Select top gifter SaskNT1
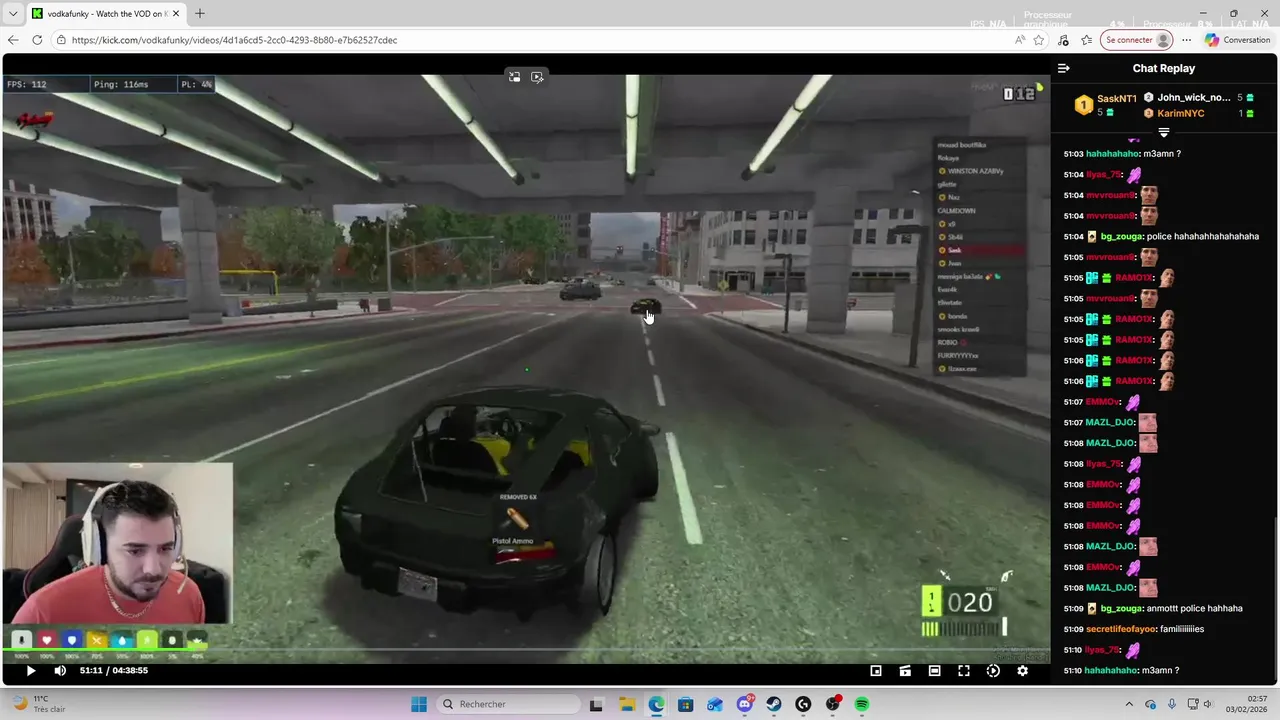Image resolution: width=1280 pixels, height=720 pixels. [1116, 99]
